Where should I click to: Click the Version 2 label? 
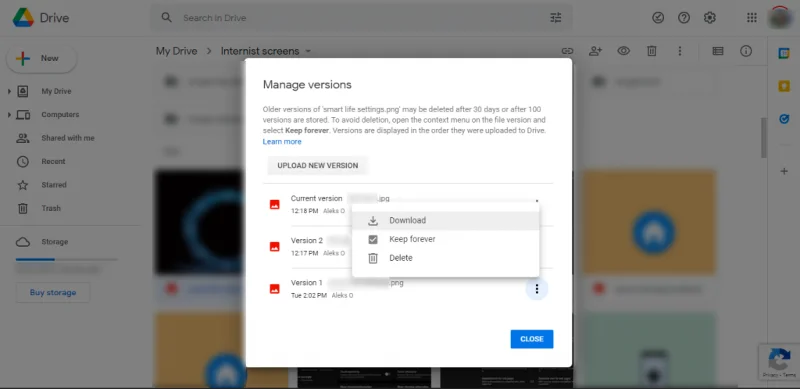(x=307, y=241)
